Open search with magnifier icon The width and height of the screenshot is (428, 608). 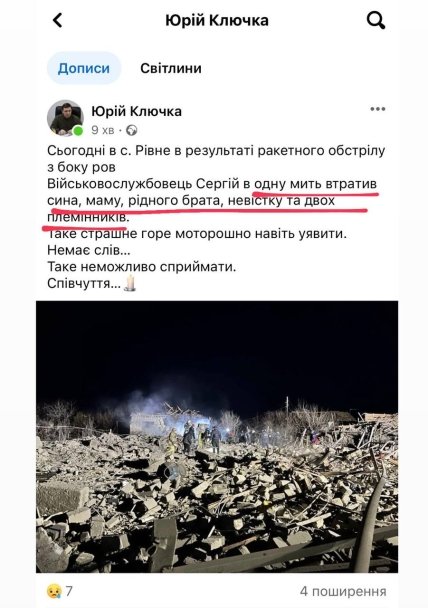pyautogui.click(x=376, y=20)
